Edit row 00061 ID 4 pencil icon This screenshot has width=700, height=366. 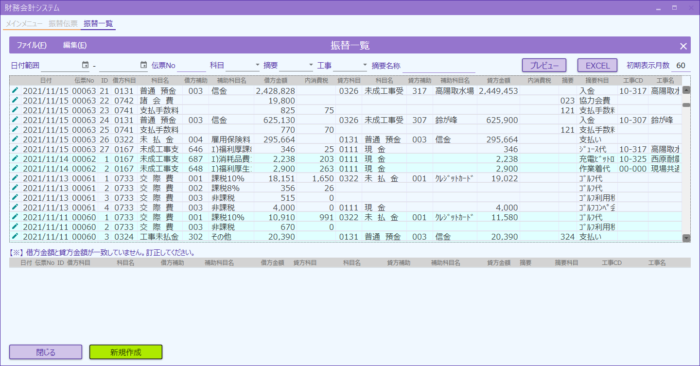pos(15,208)
